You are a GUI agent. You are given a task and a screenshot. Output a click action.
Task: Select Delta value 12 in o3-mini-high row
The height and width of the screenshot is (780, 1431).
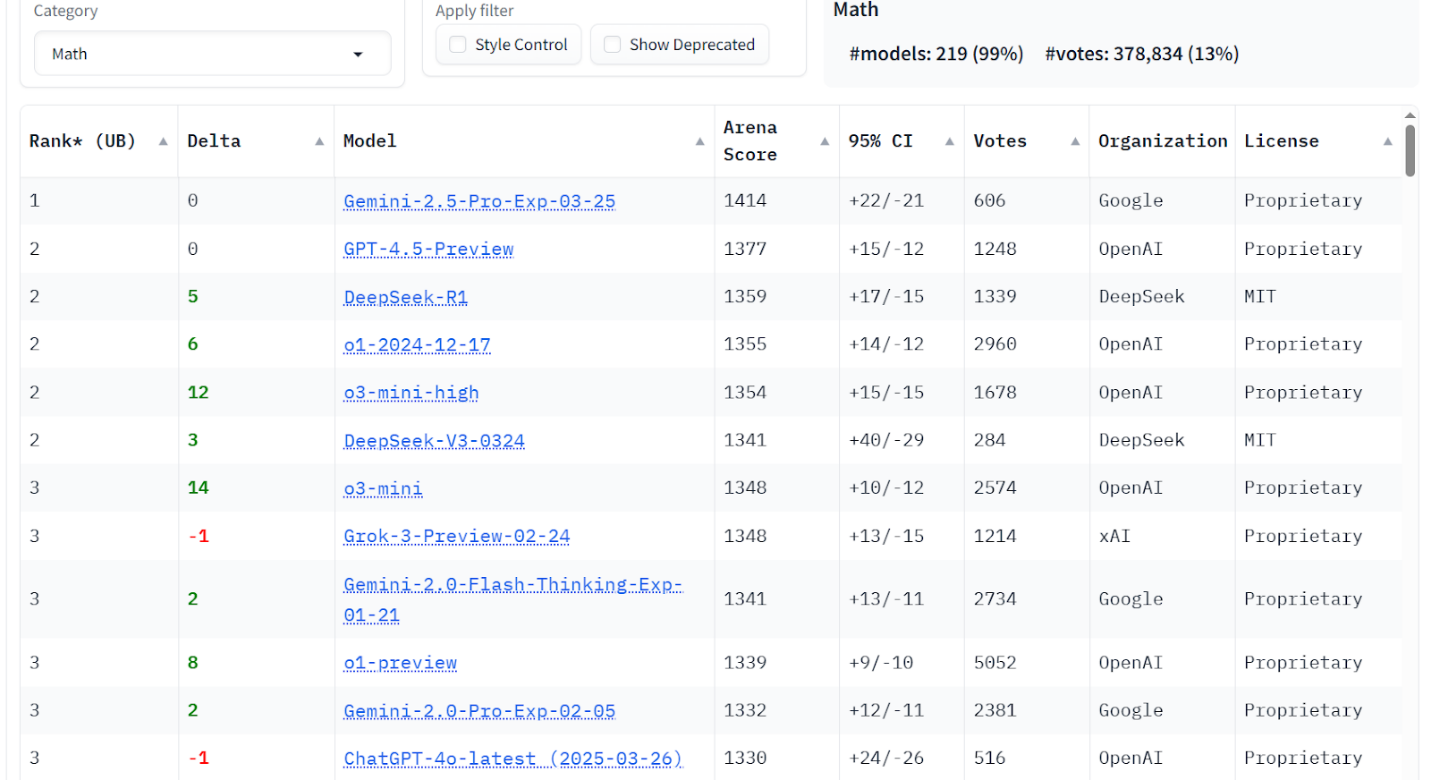[198, 393]
